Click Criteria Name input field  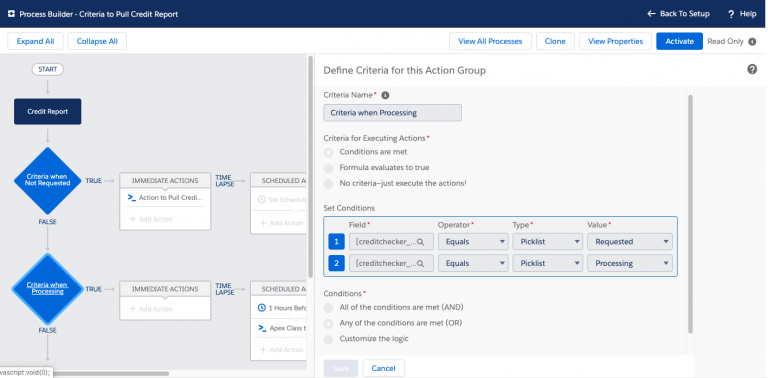tap(392, 113)
